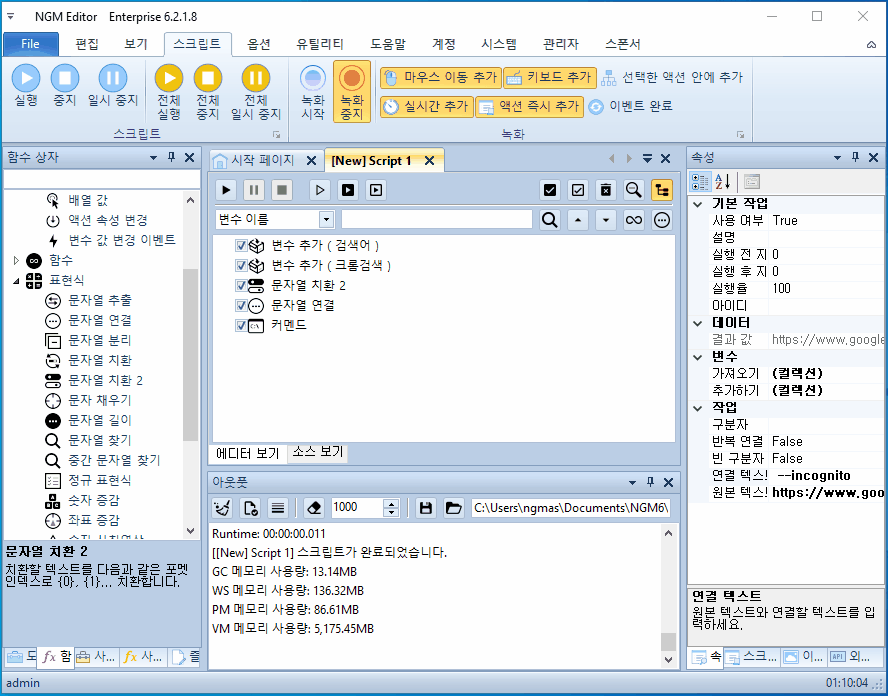Collapse the 작업 property group
The image size is (888, 696).
tap(698, 408)
